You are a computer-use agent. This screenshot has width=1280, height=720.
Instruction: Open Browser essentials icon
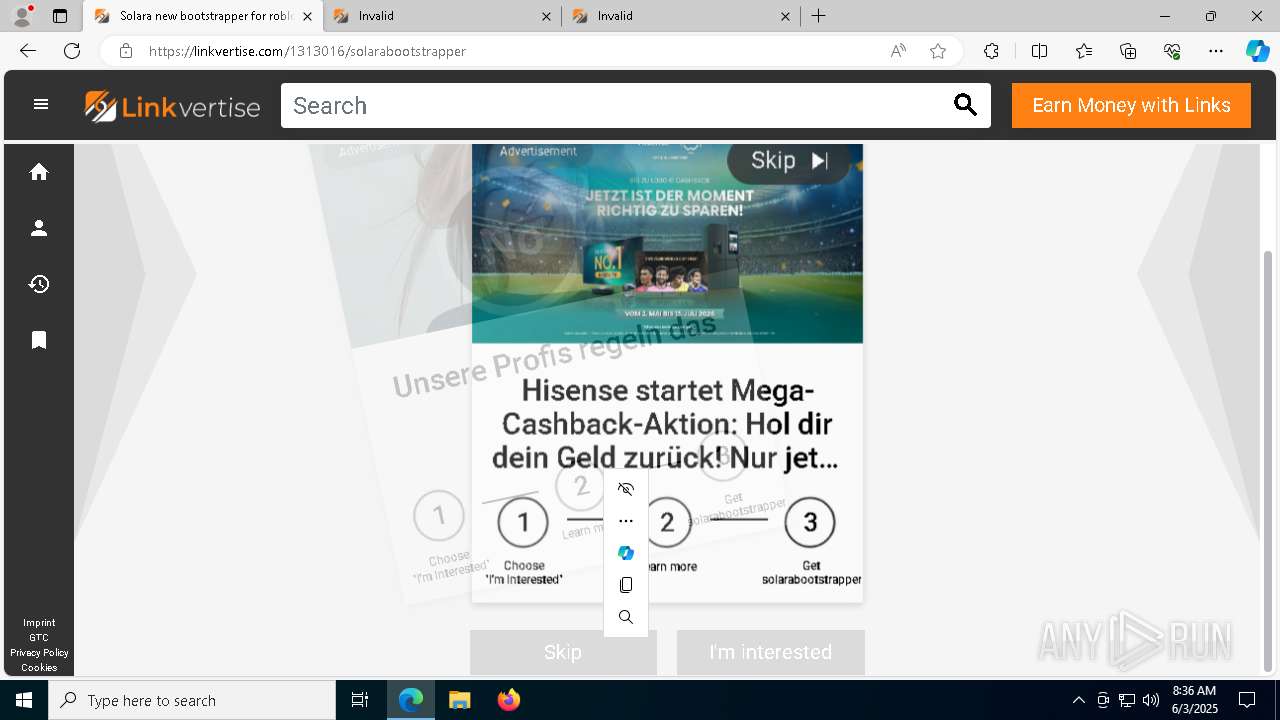click(1172, 51)
